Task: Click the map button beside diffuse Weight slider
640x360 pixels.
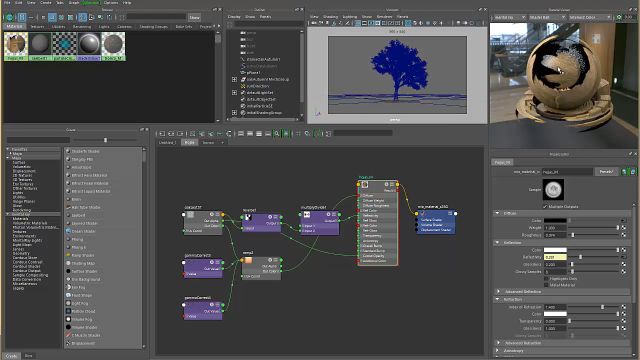Action: point(624,228)
